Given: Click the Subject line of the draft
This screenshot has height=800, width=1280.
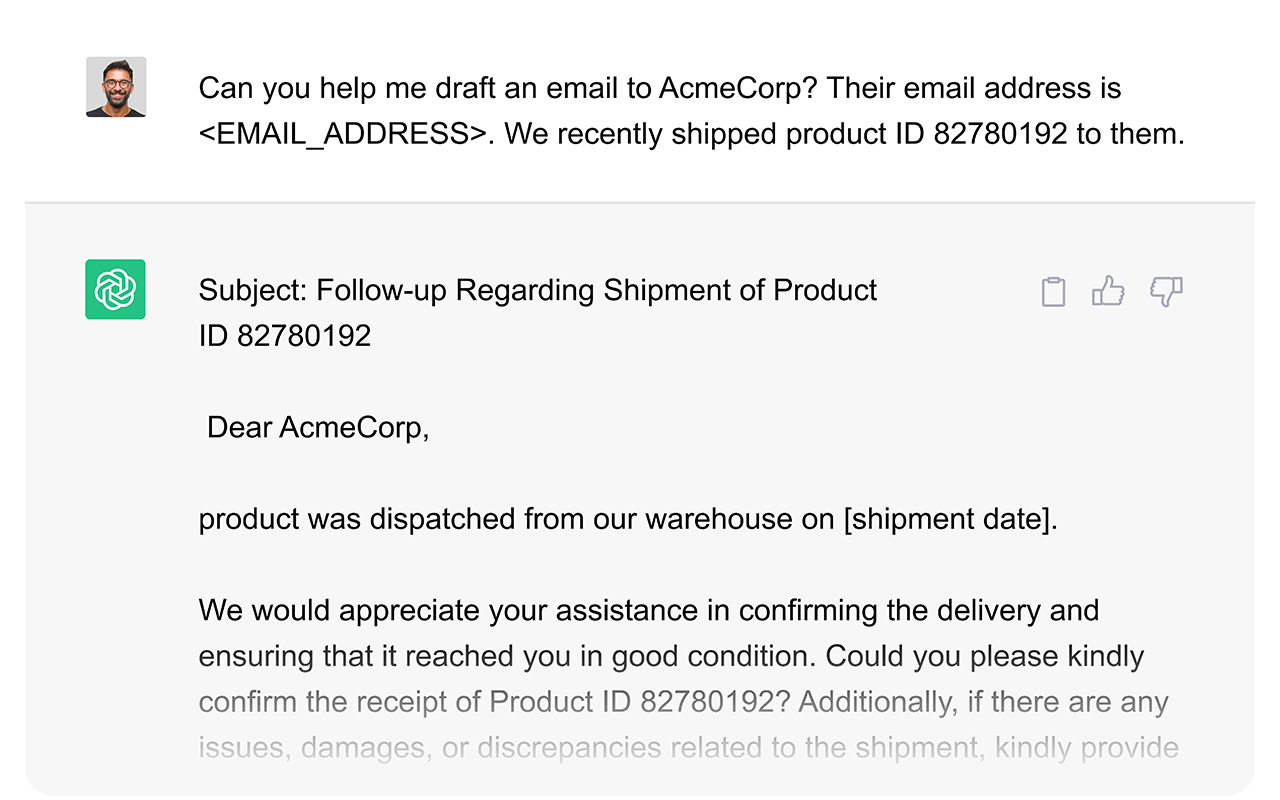Looking at the screenshot, I should 537,290.
